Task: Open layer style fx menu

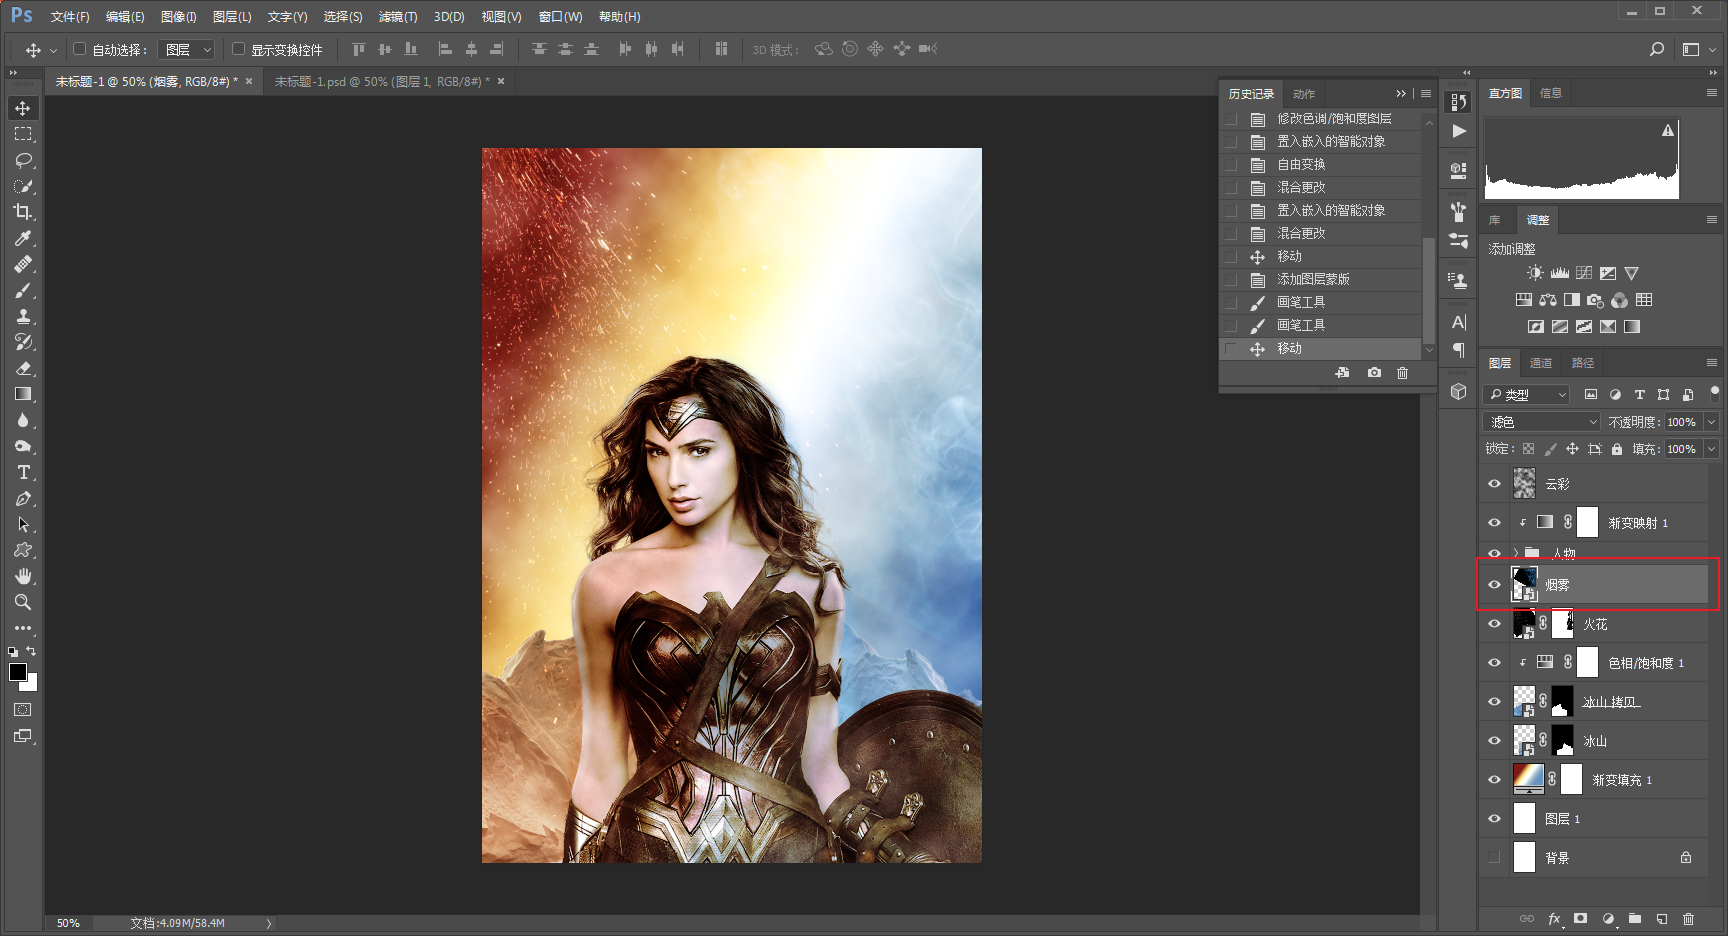Action: pyautogui.click(x=1554, y=918)
